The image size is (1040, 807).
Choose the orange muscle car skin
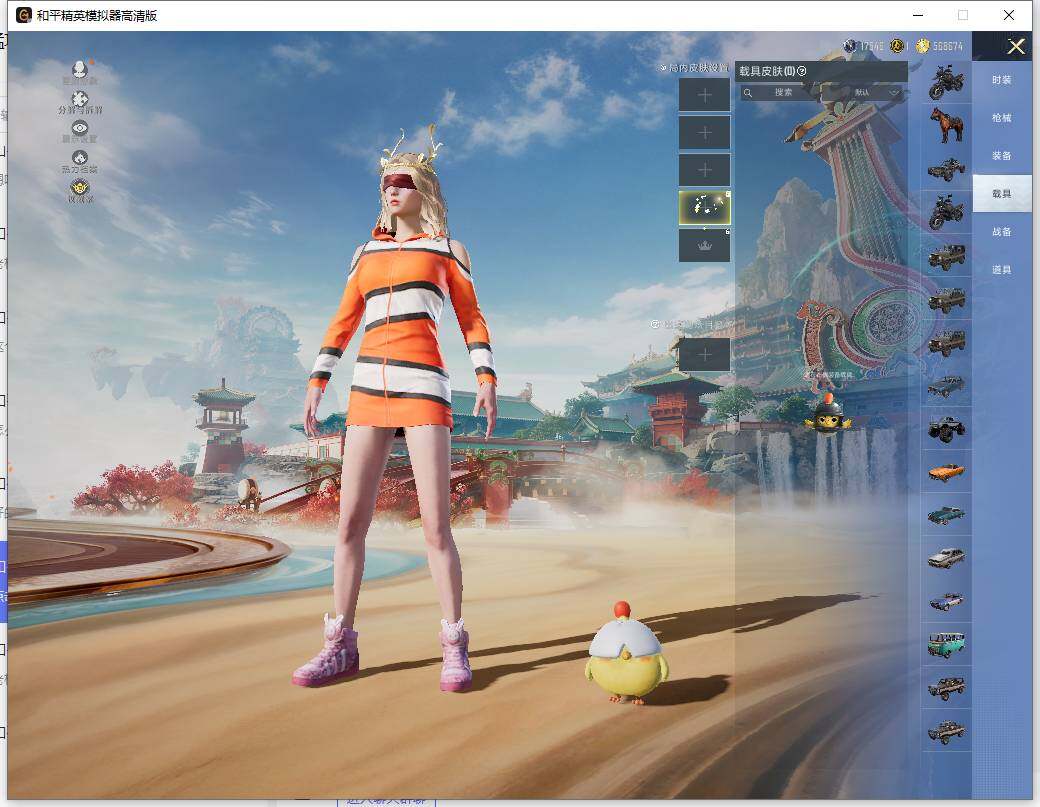pos(945,471)
